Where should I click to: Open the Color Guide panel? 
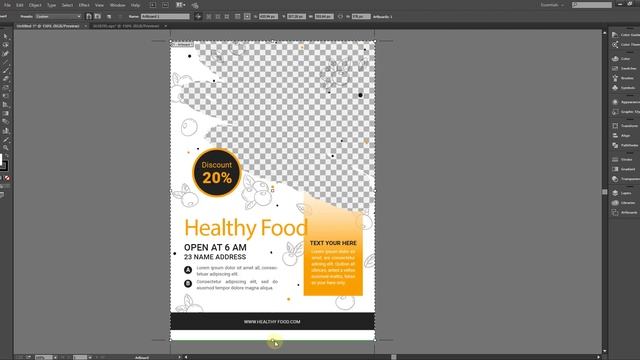624,35
